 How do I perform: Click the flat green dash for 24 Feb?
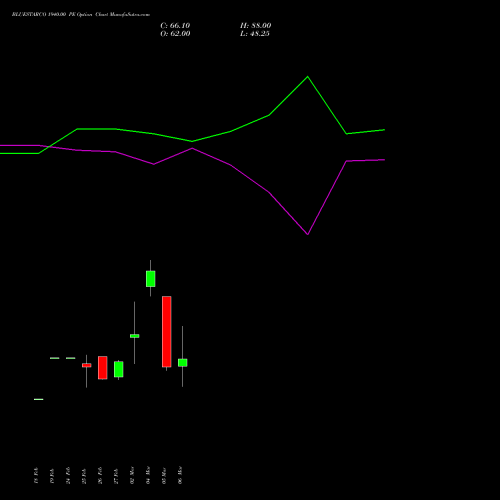(71, 358)
